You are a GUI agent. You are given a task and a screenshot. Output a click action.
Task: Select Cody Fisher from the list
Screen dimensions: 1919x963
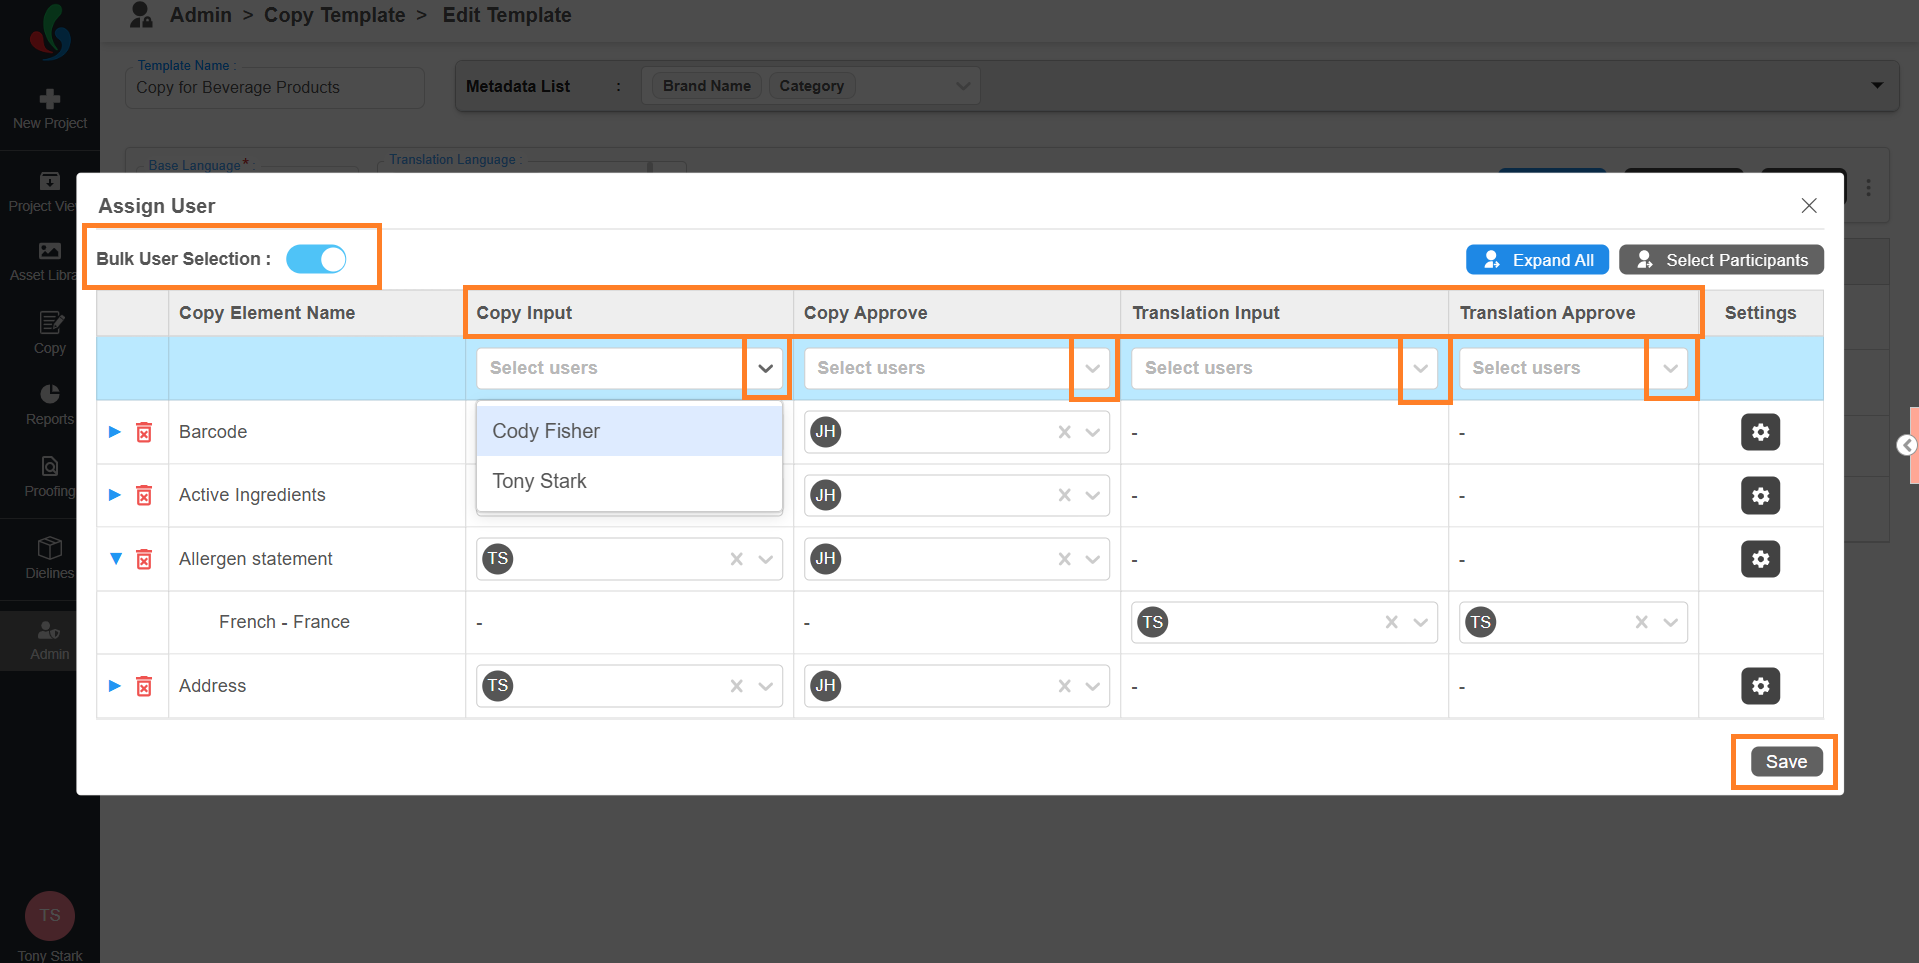pyautogui.click(x=546, y=431)
